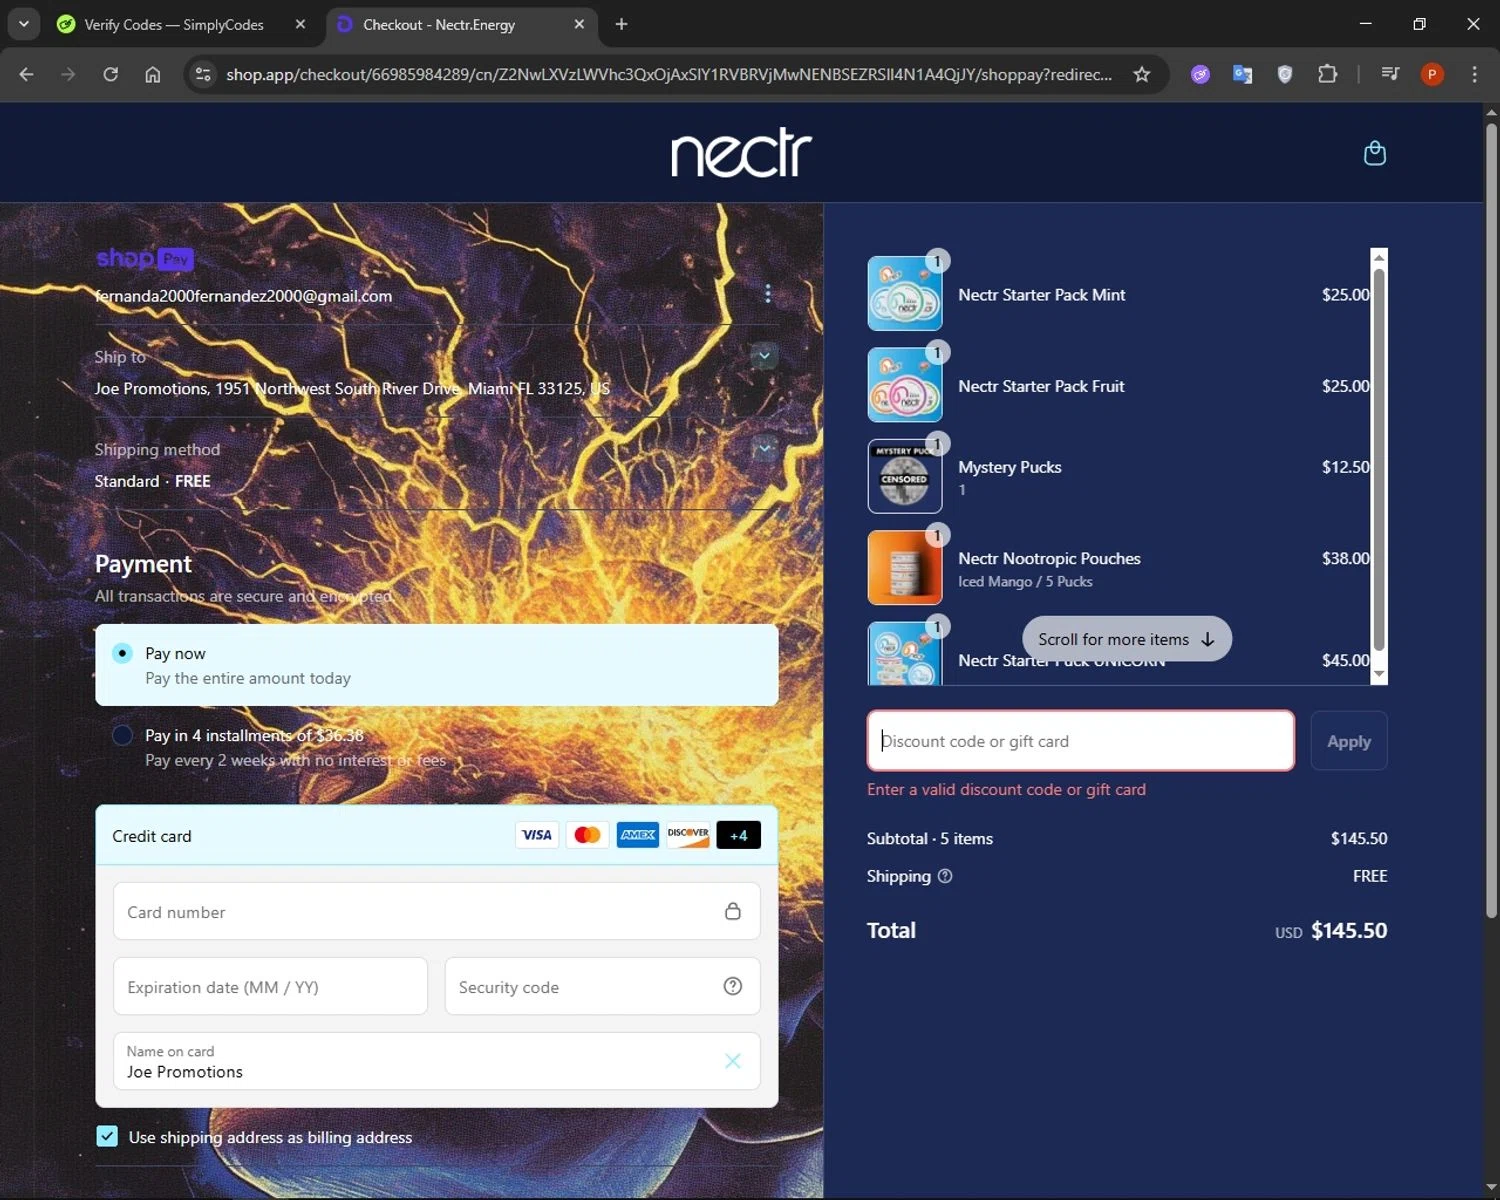
Task: Click the nectr logo in header
Action: click(x=741, y=153)
